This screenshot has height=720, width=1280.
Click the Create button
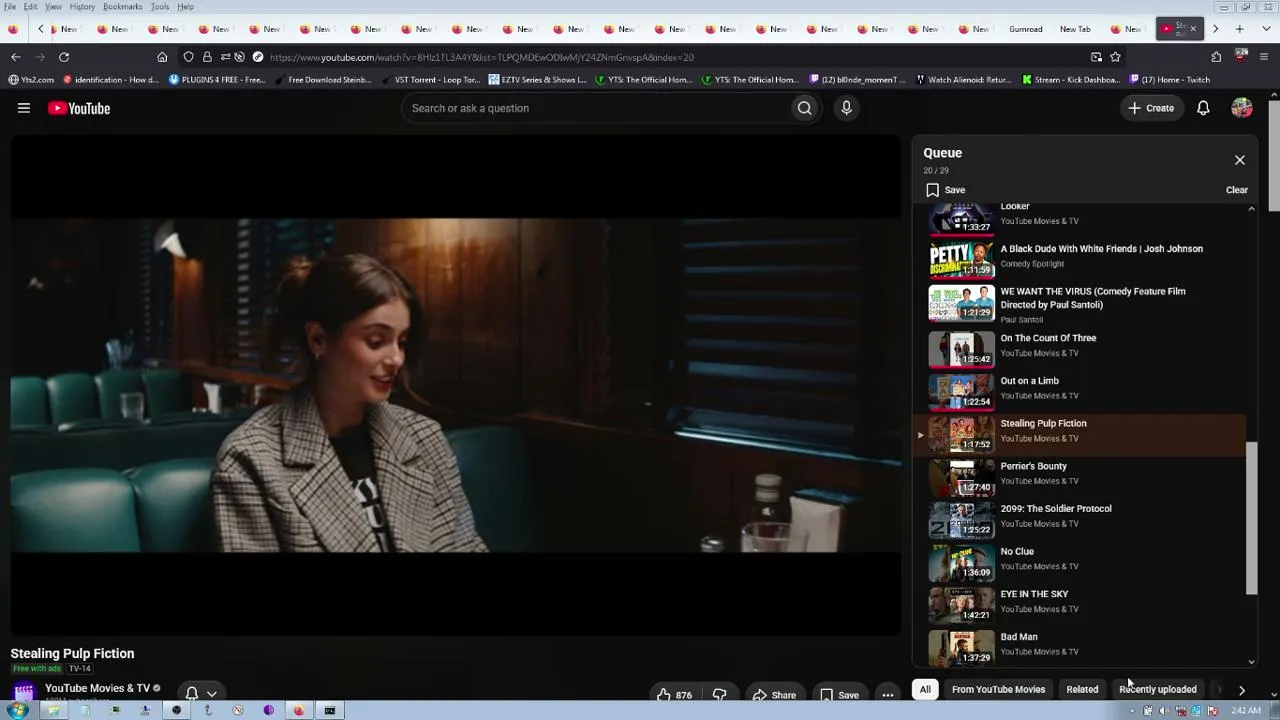coord(1151,108)
